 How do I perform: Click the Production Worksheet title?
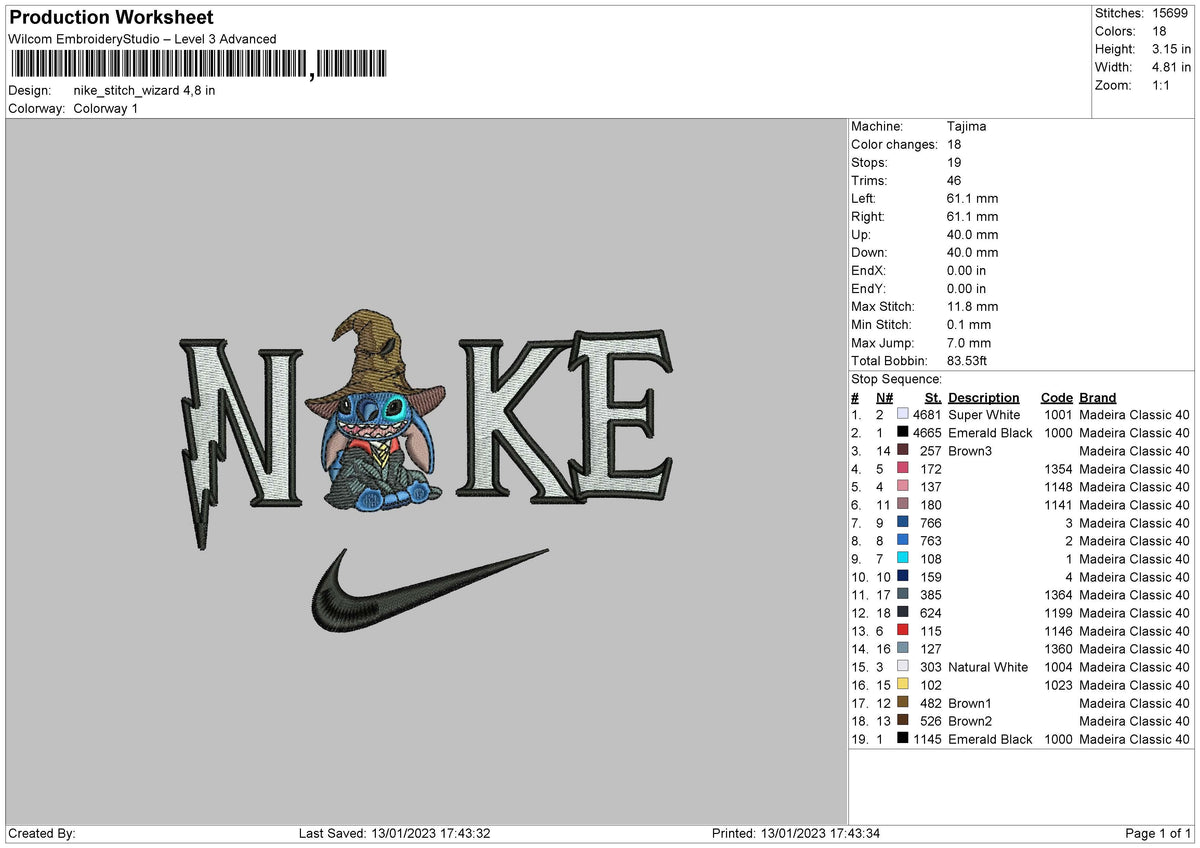click(111, 18)
